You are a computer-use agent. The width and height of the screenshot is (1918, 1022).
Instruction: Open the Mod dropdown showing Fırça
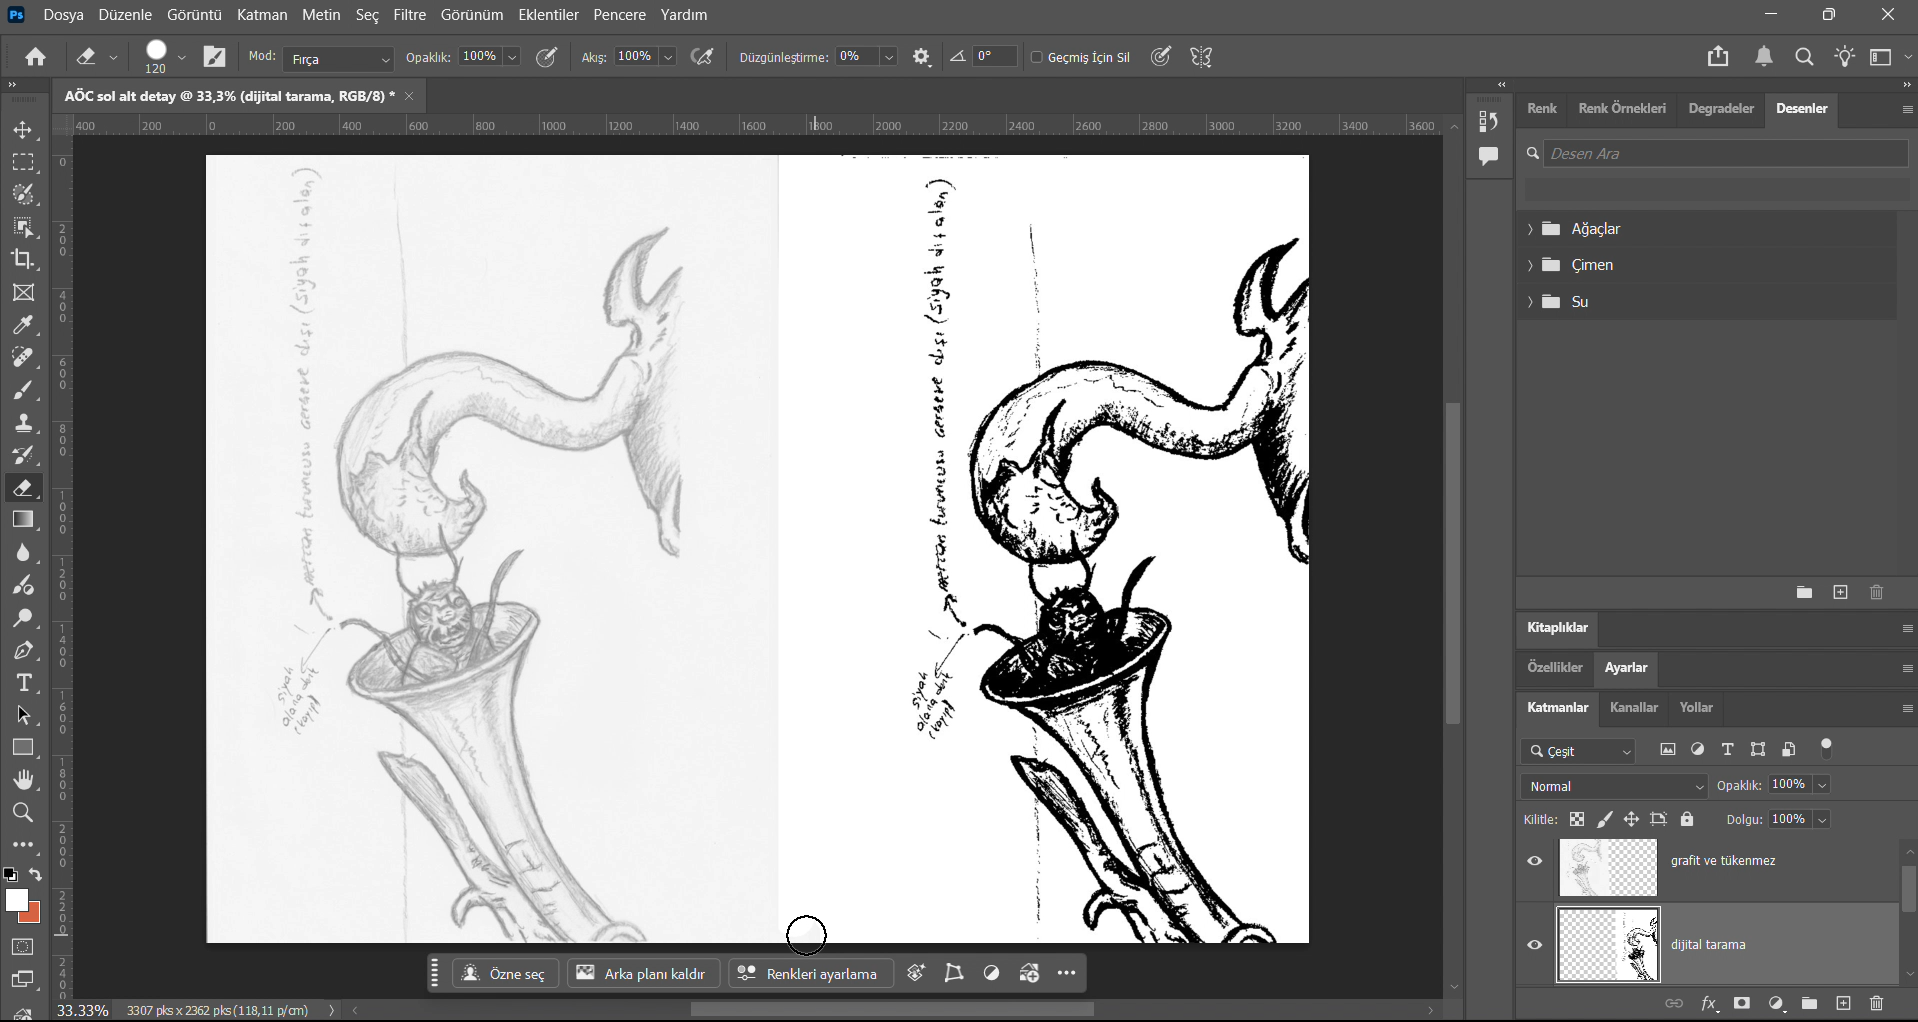[x=338, y=59]
